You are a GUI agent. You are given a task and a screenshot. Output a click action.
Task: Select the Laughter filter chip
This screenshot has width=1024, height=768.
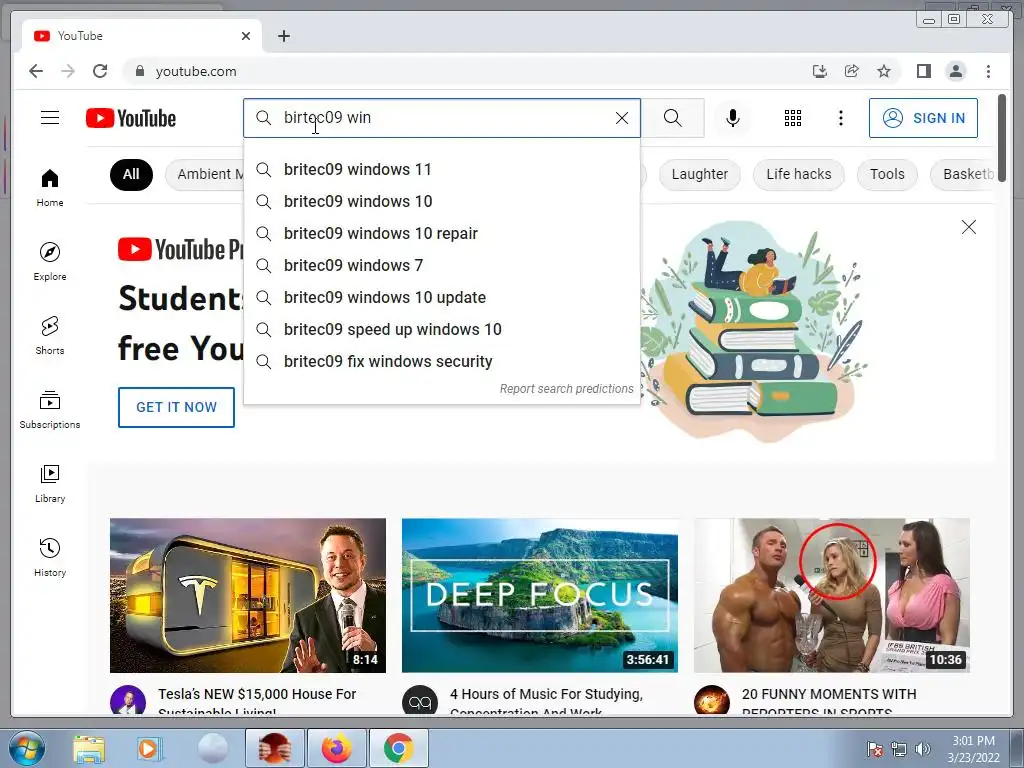pos(699,174)
